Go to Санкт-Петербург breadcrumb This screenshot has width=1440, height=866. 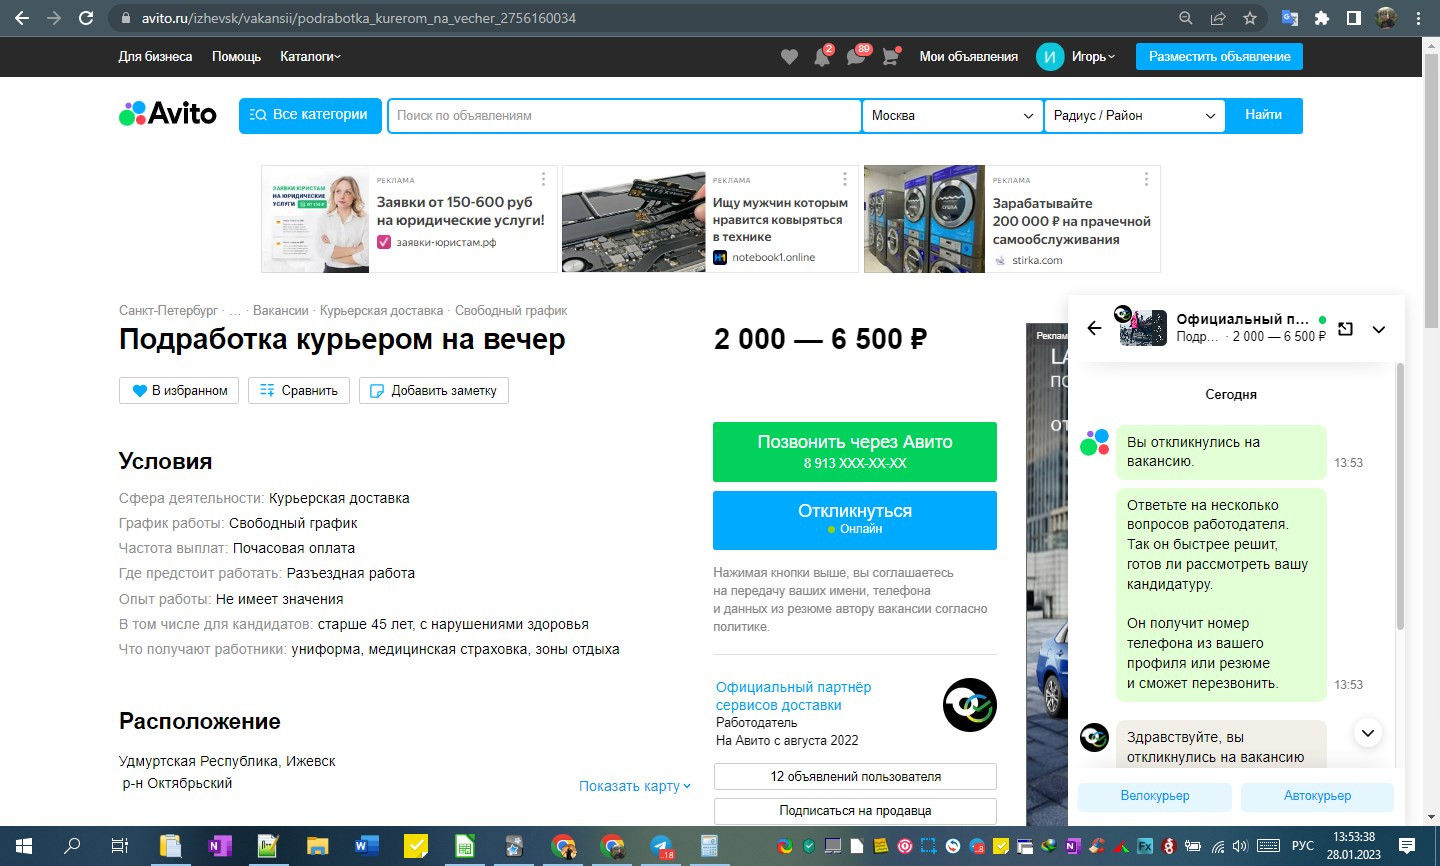168,311
